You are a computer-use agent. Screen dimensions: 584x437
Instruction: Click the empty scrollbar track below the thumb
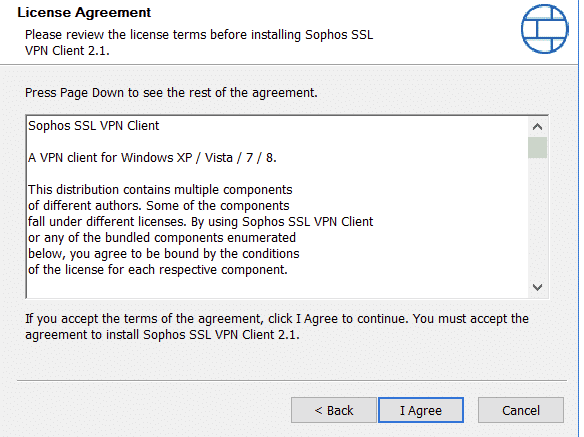[x=537, y=218]
